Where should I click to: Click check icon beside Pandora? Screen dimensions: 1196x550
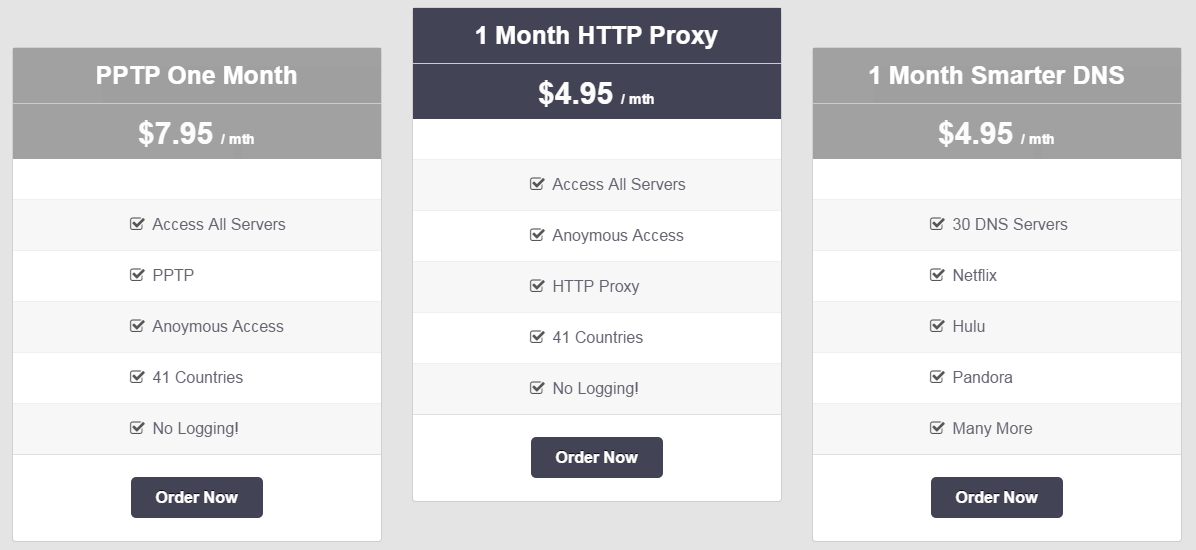(x=937, y=377)
